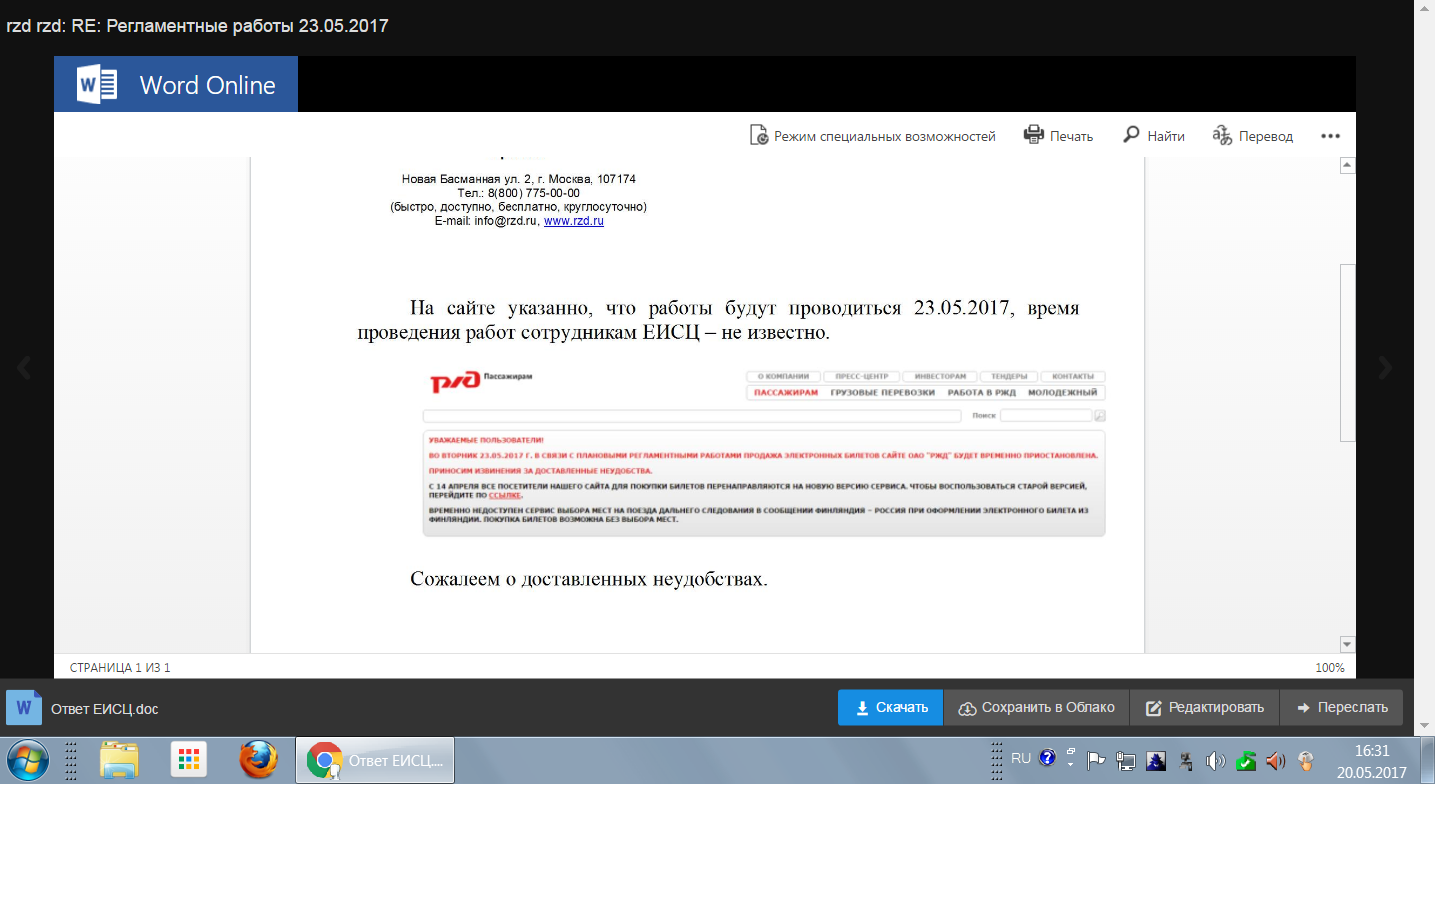Screen dimensions: 1440x900
Task: Expand the three-dots more options menu
Action: 1330,136
